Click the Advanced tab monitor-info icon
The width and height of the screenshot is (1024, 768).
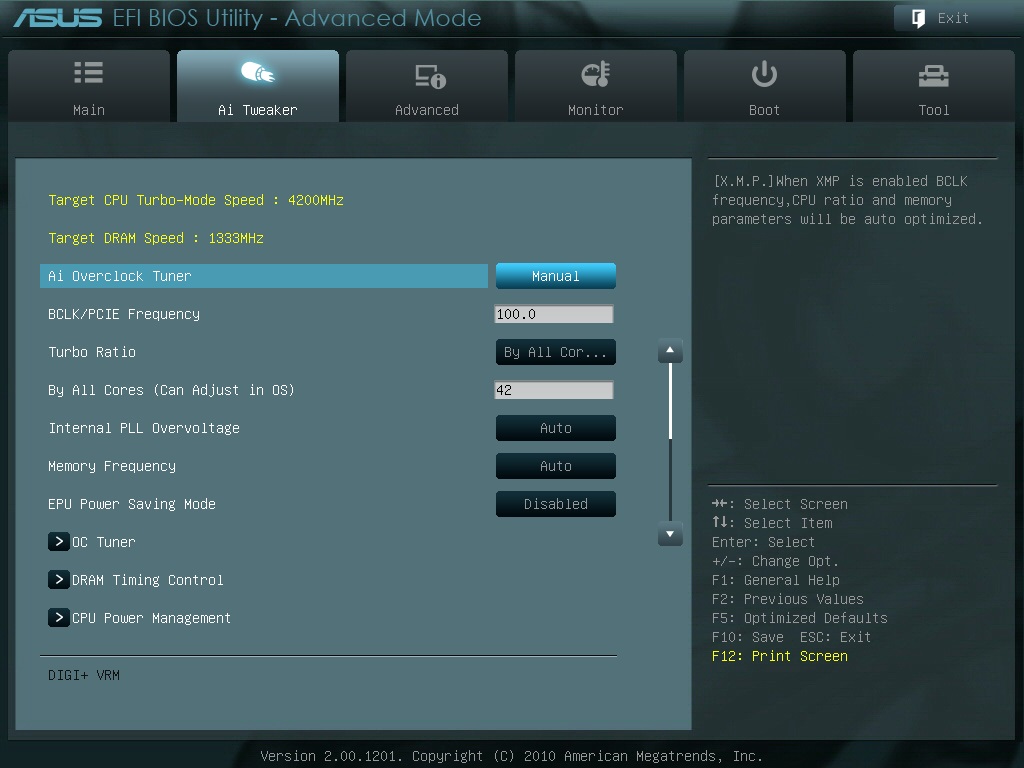[x=430, y=76]
